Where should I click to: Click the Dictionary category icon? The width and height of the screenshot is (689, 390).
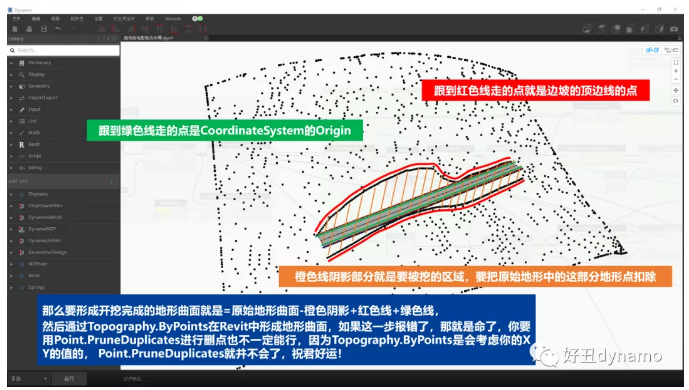point(22,63)
